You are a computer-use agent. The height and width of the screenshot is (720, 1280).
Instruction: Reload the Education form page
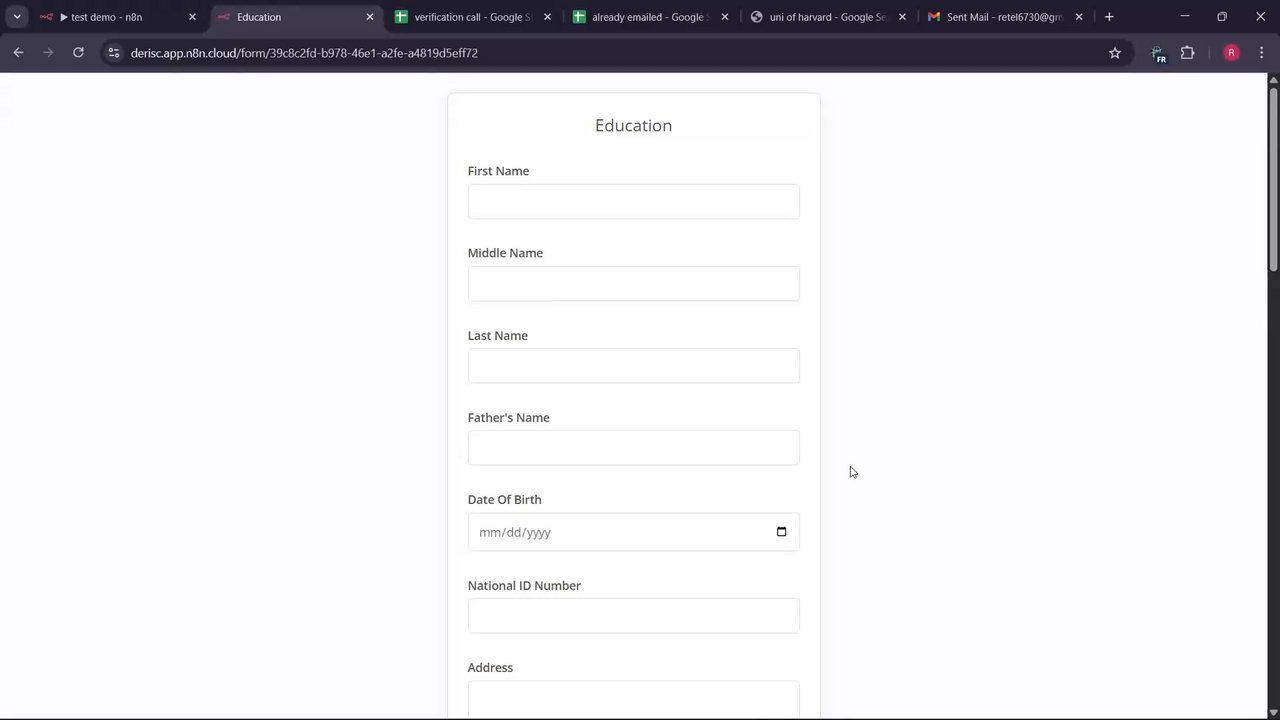(x=78, y=53)
